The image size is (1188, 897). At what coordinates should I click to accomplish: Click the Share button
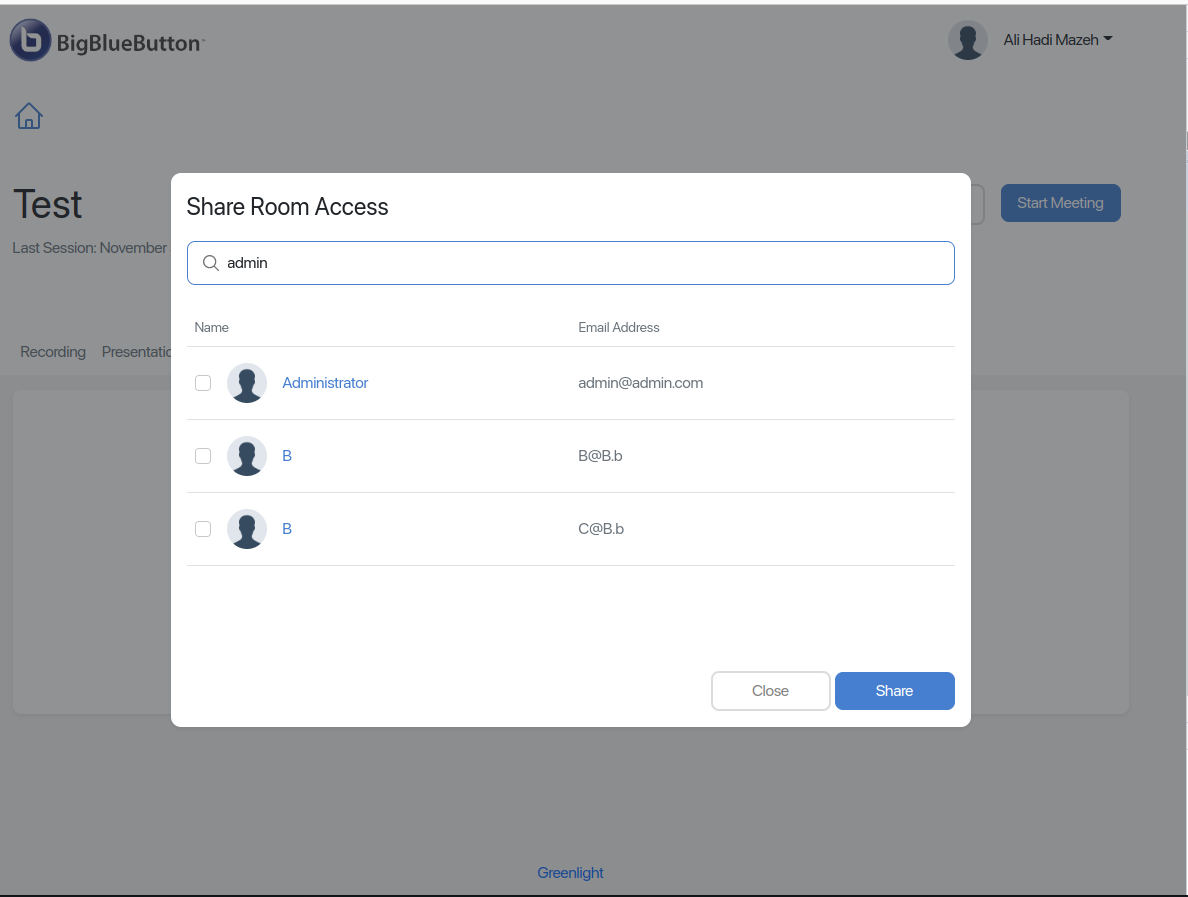(x=894, y=690)
